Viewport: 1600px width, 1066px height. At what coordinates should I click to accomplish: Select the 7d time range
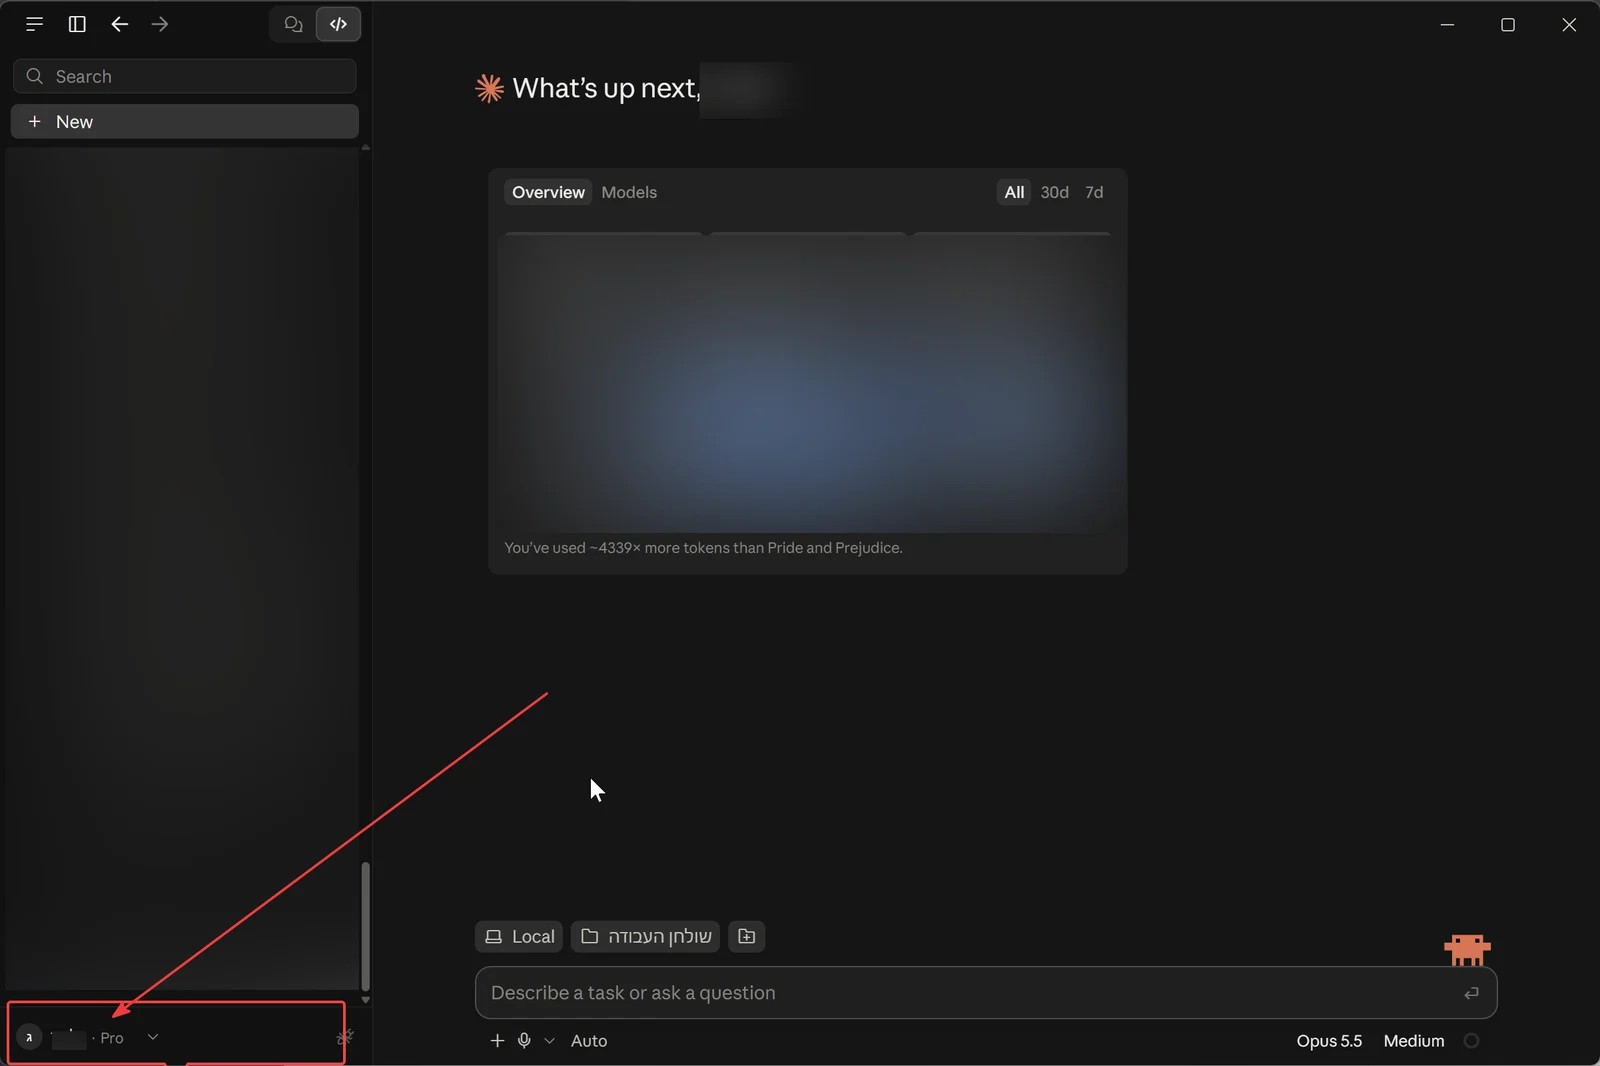[1094, 192]
